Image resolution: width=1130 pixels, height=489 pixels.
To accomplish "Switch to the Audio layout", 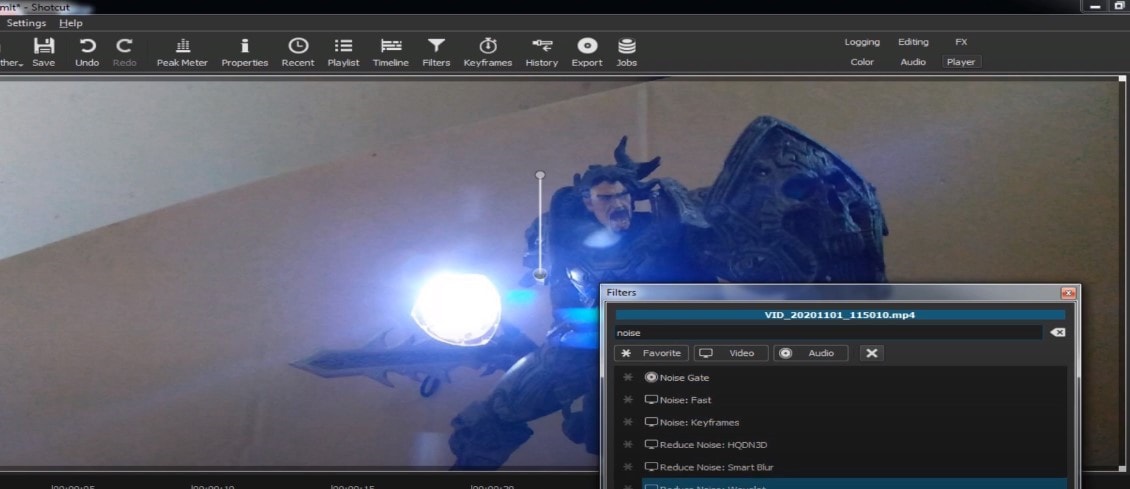I will pos(913,62).
